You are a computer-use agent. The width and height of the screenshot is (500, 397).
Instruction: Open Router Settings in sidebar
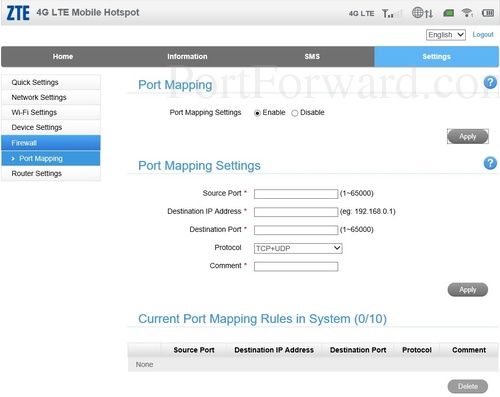point(51,173)
